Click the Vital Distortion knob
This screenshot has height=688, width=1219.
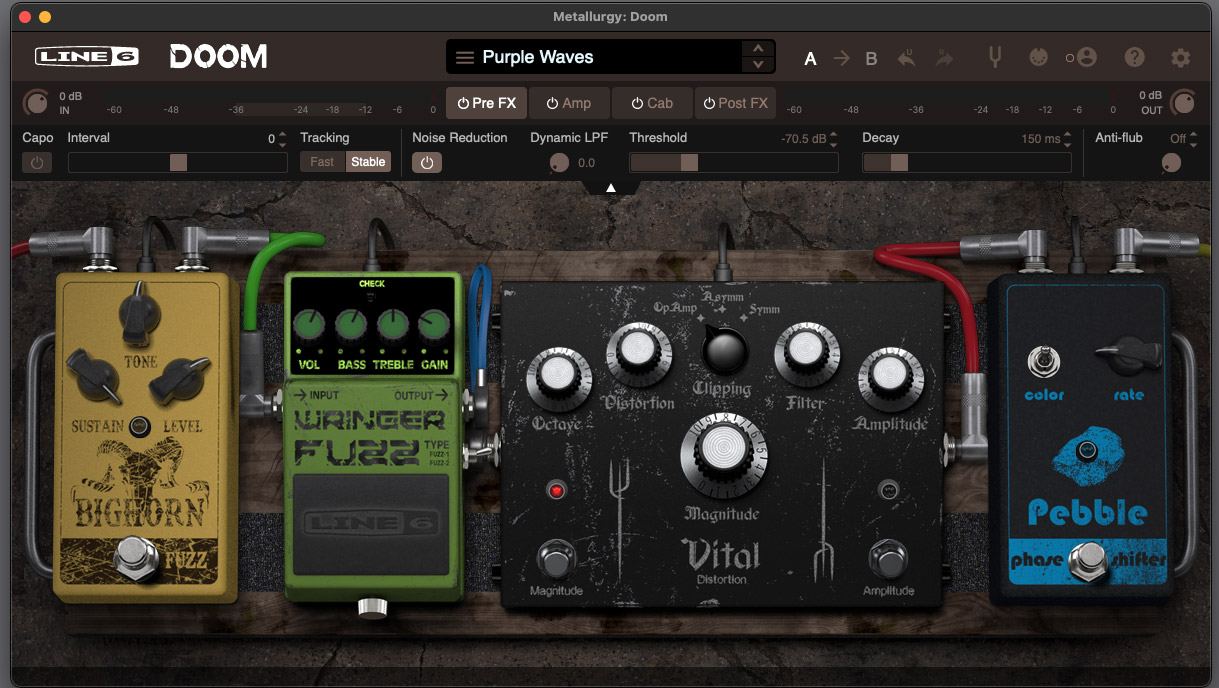[x=639, y=352]
